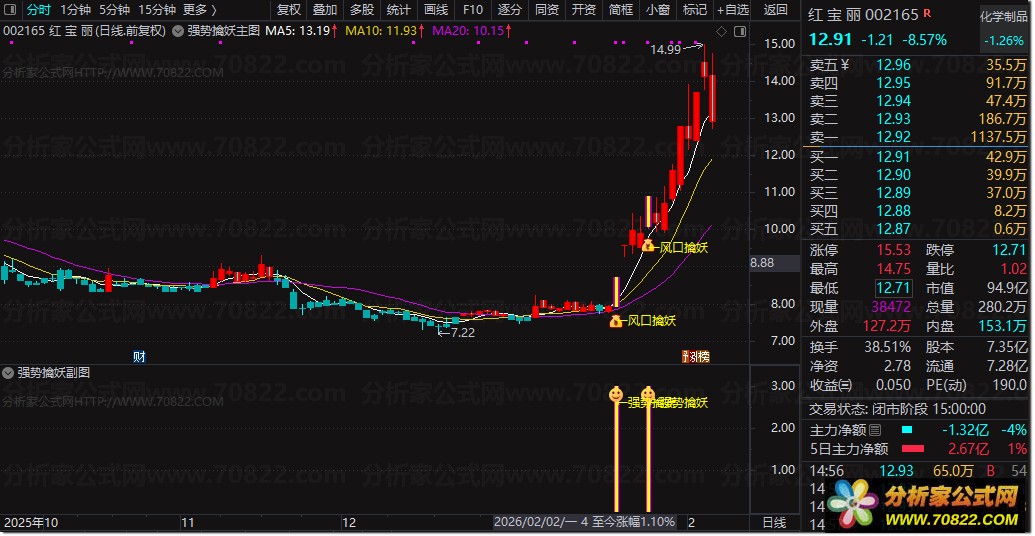Click the 财 finance marker icon on the chart
This screenshot has width=1035, height=536.
139,356
